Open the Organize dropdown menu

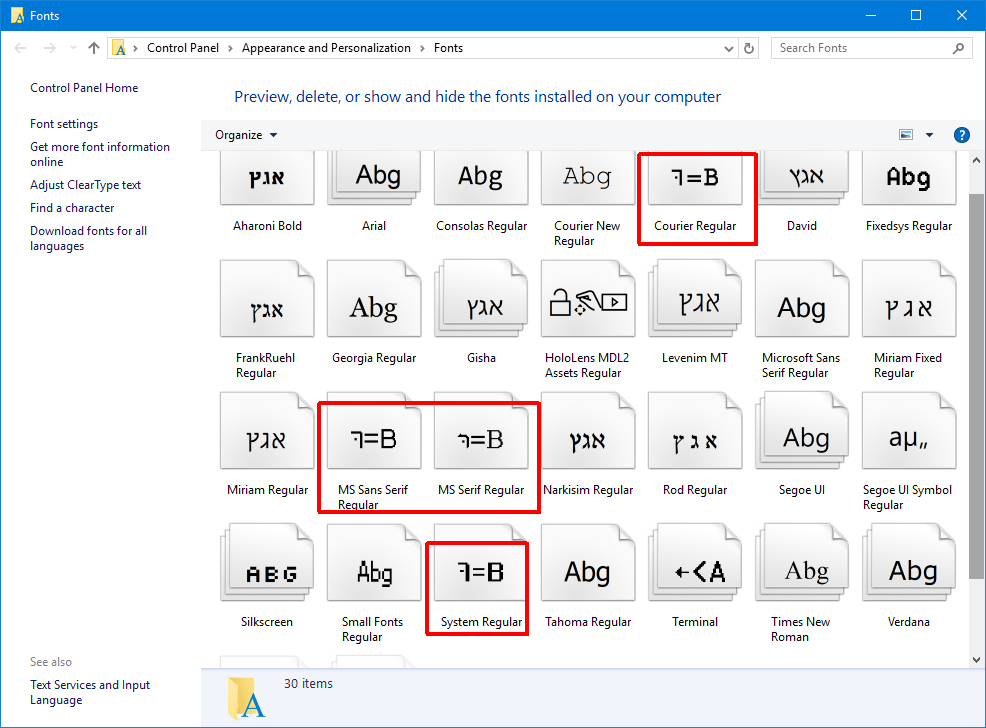pyautogui.click(x=246, y=135)
